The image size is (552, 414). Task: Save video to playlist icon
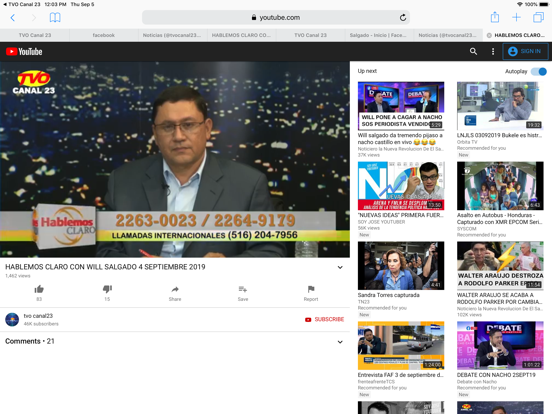pyautogui.click(x=243, y=289)
